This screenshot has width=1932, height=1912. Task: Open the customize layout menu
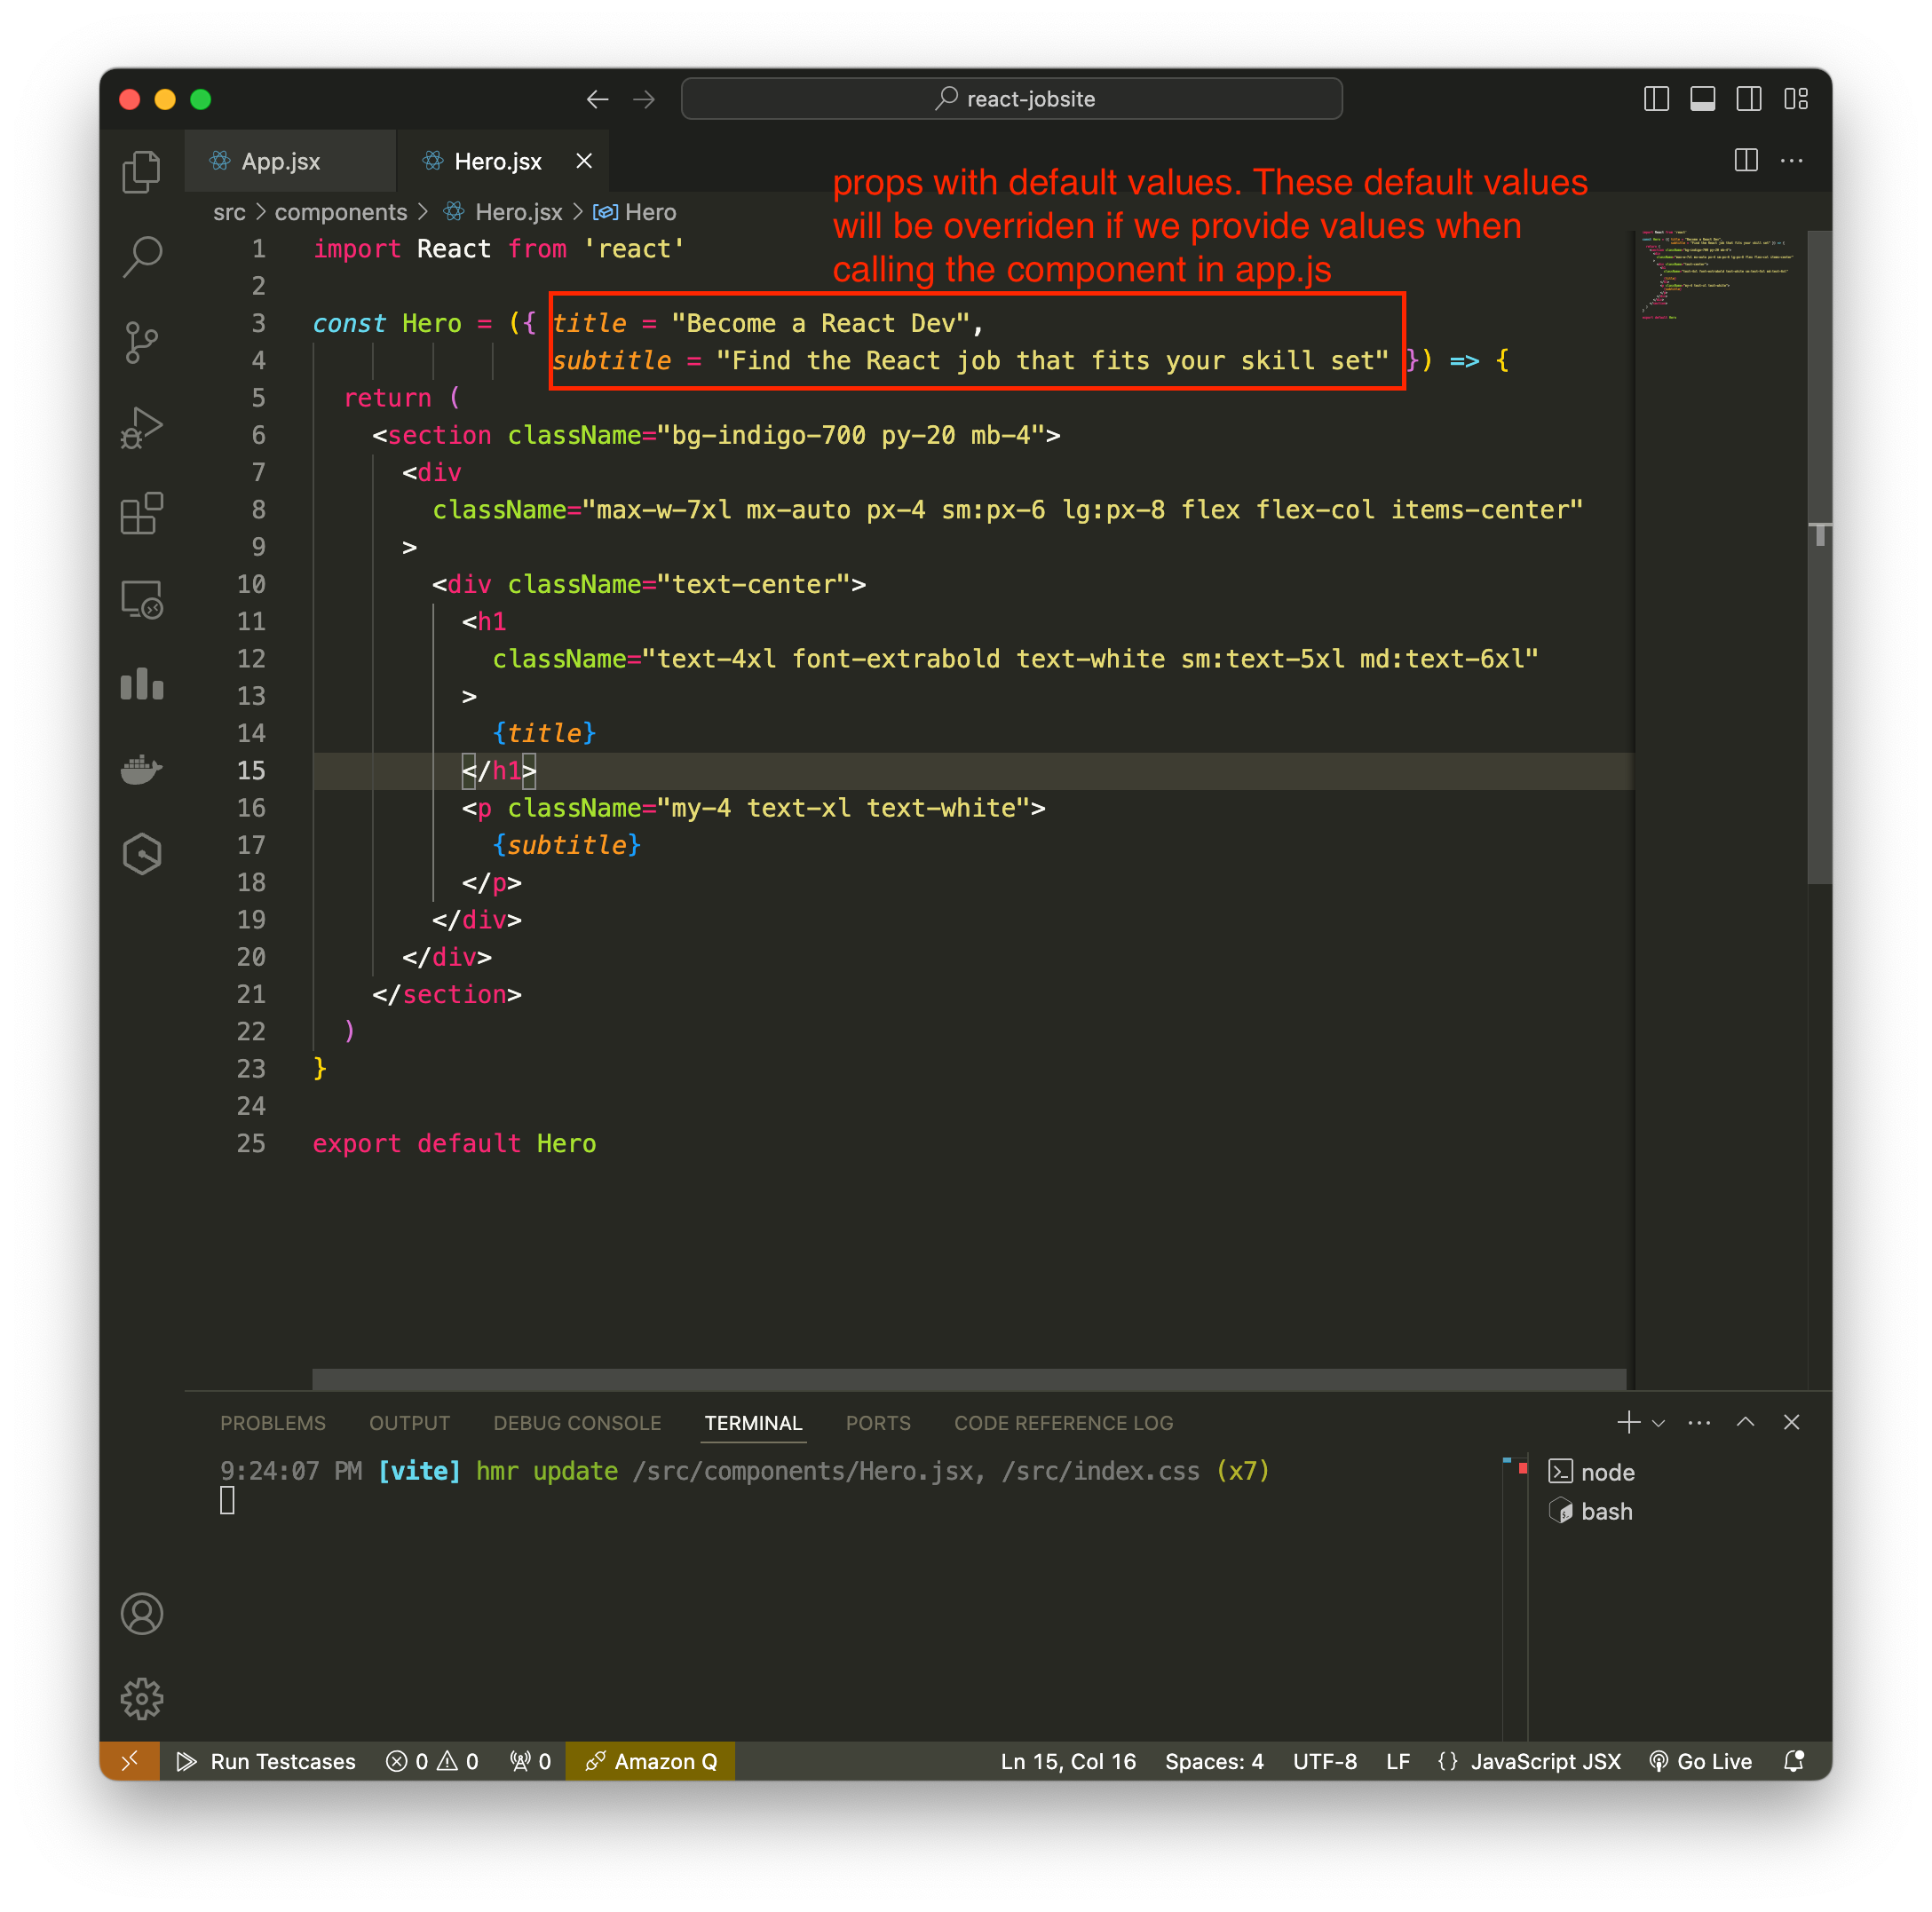click(1795, 99)
